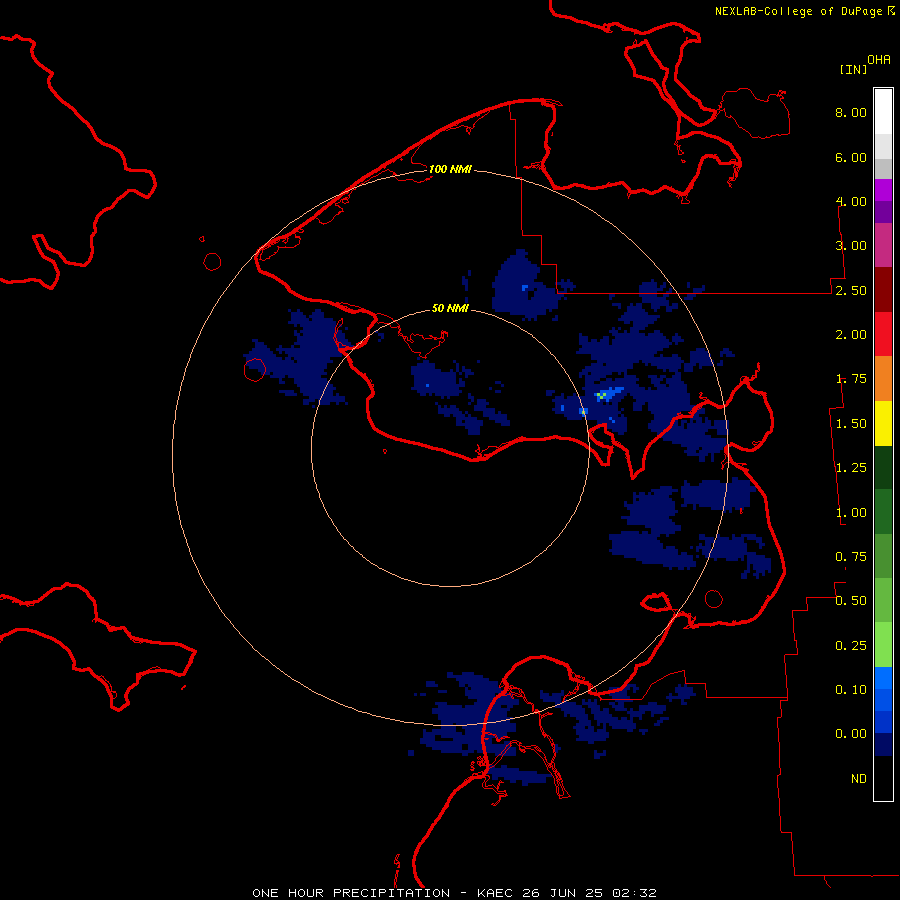Click the 50 NMI range ring label
Viewport: 900px width, 900px height.
(x=450, y=309)
